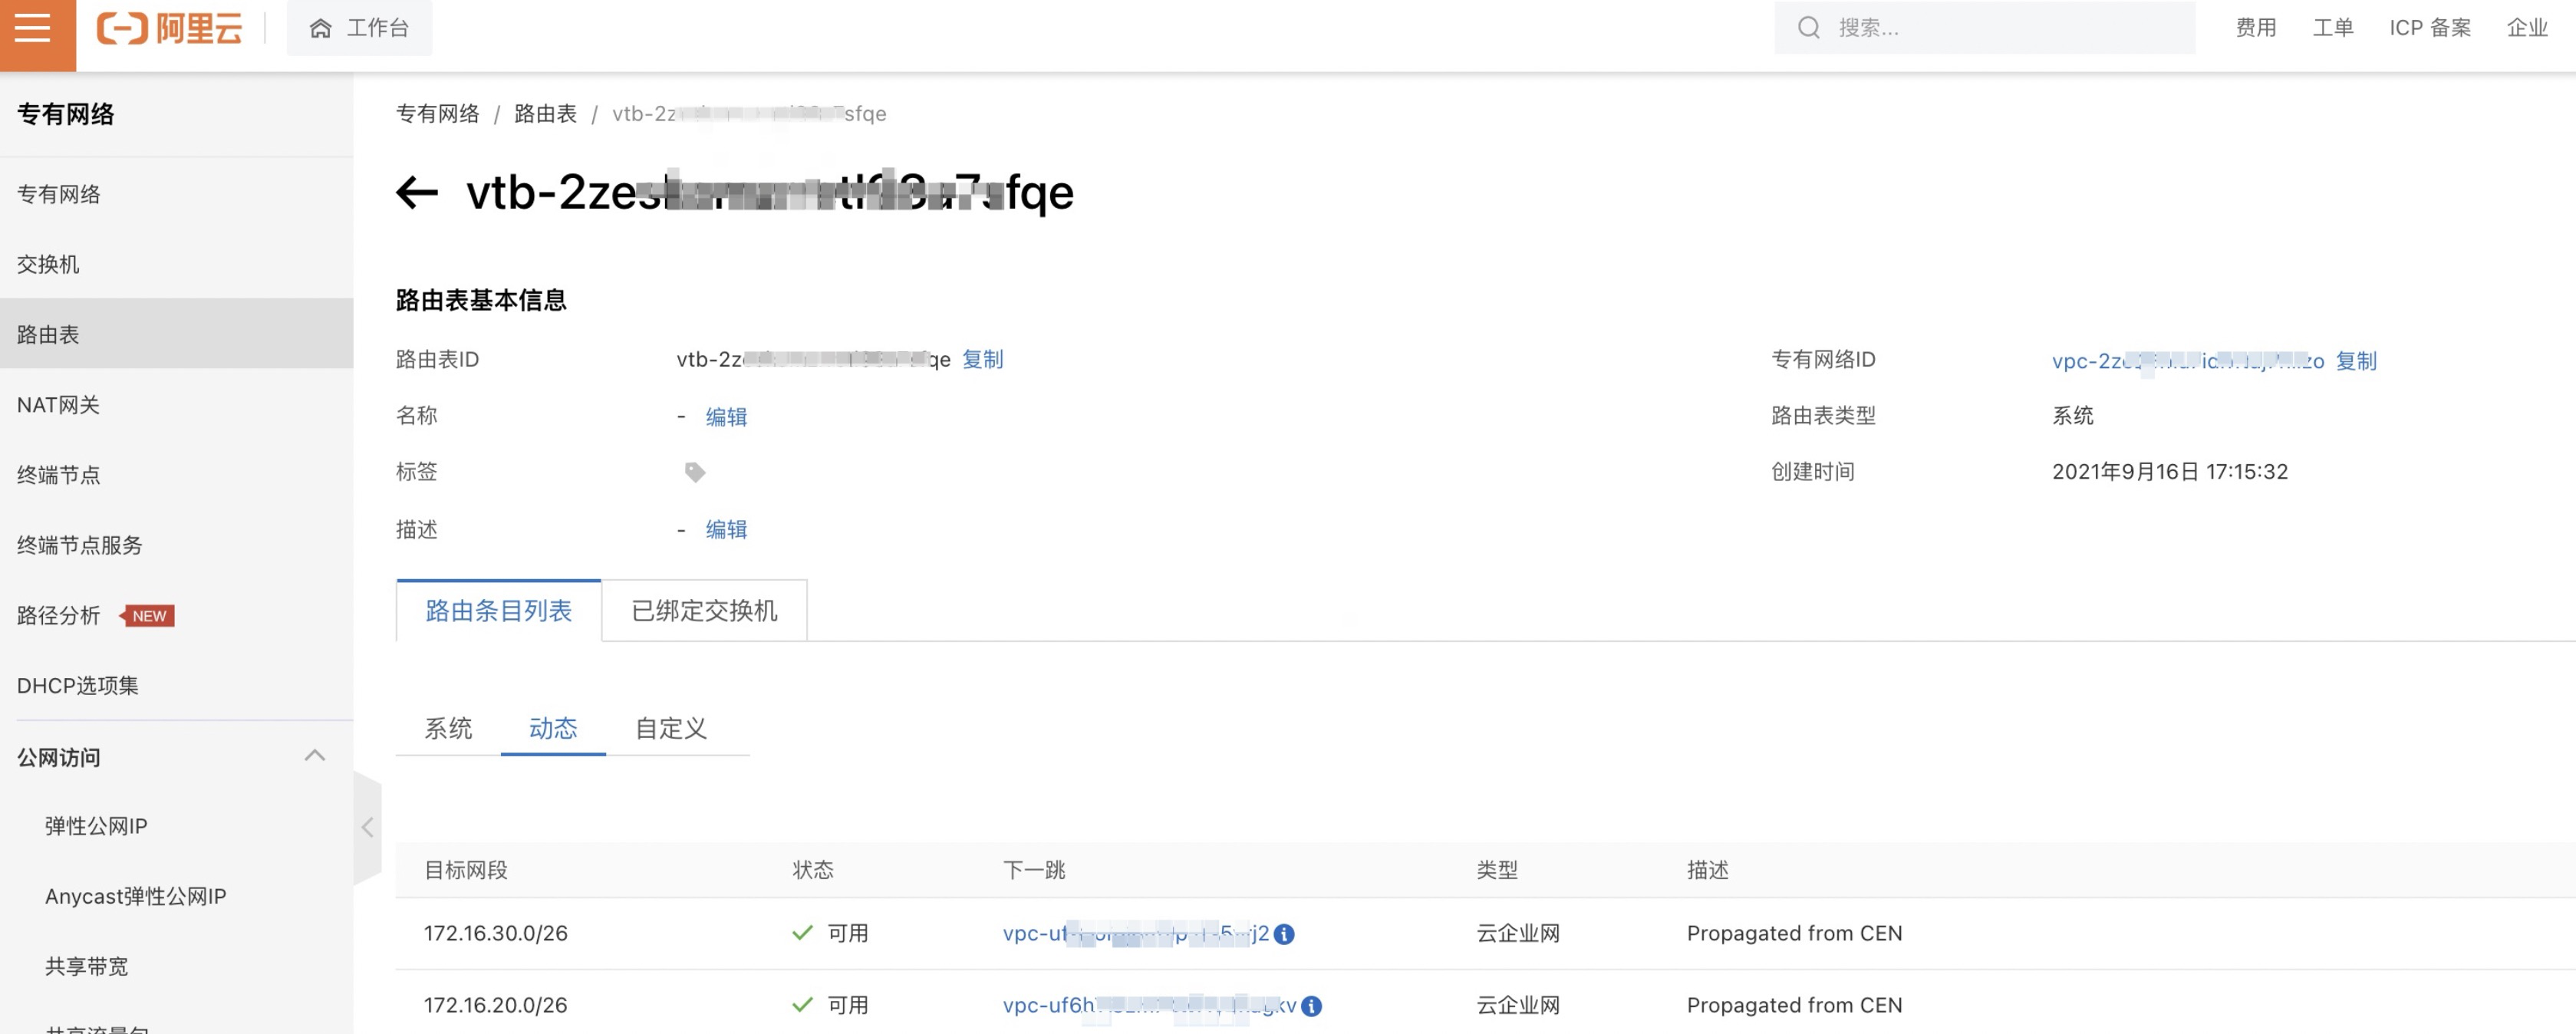Click the back arrow beside route table title
2576x1034 pixels.
click(x=416, y=192)
